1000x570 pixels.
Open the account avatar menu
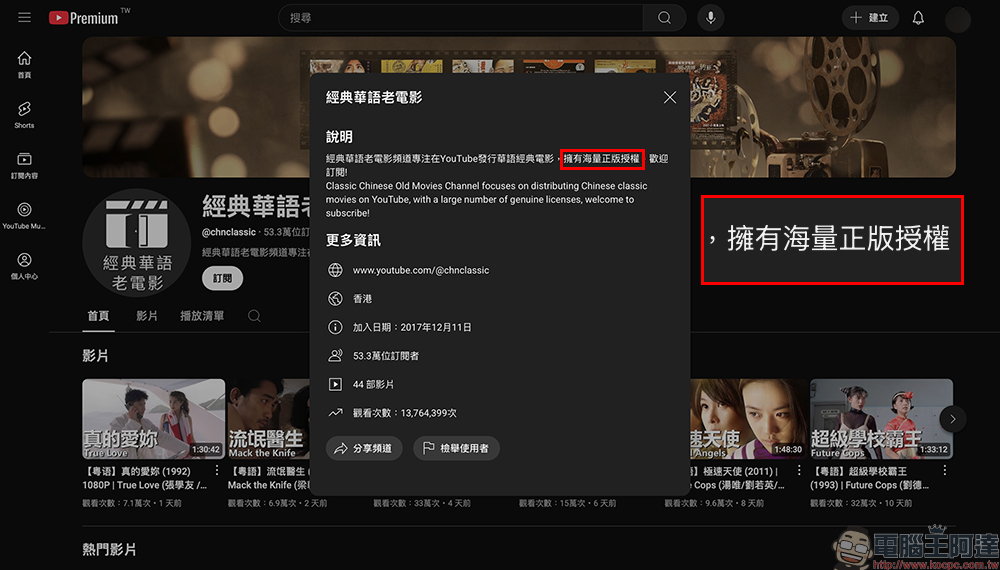957,19
